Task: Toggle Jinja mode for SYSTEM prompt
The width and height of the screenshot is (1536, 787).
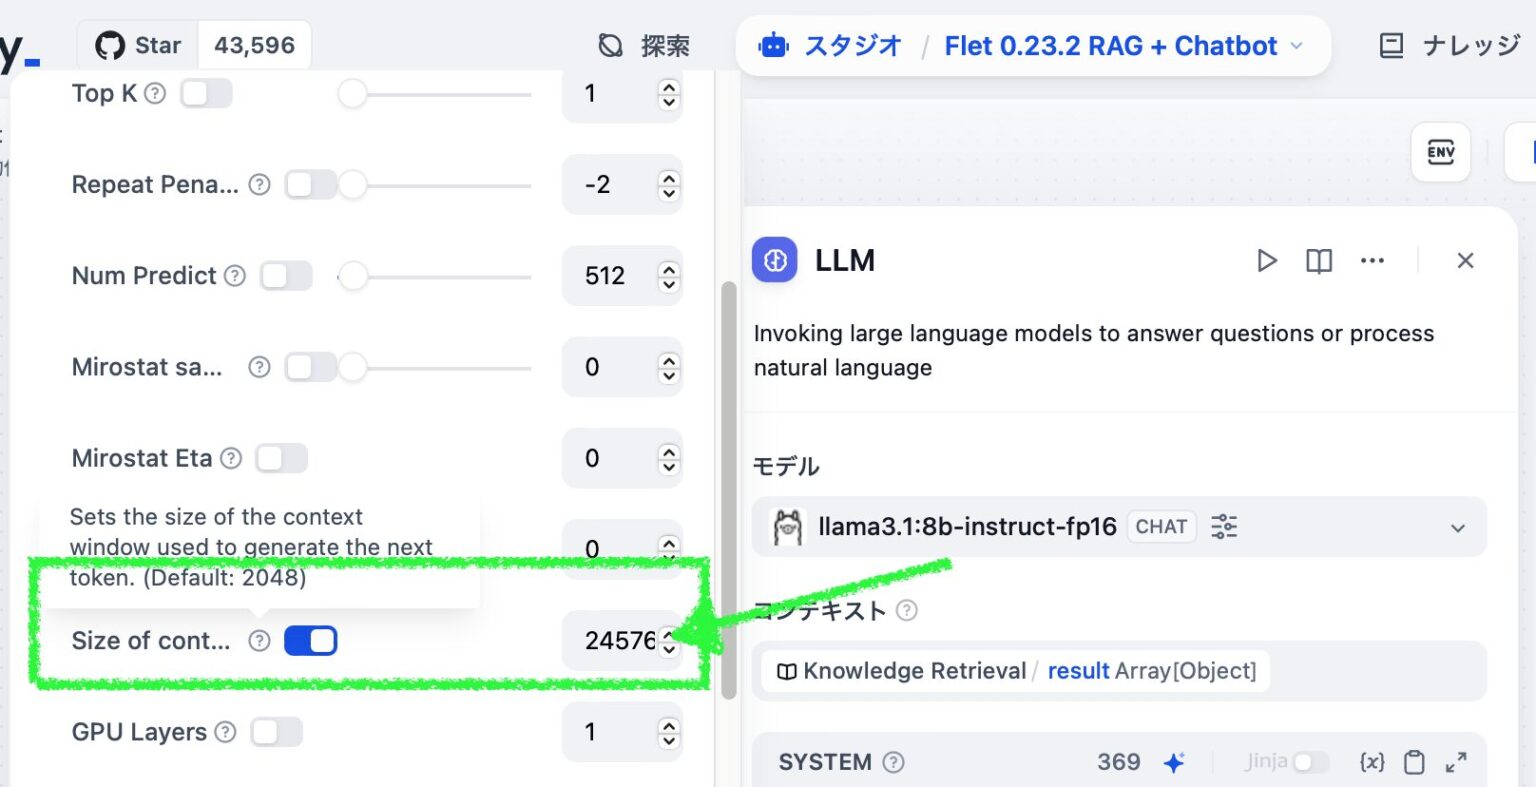Action: pyautogui.click(x=1309, y=763)
